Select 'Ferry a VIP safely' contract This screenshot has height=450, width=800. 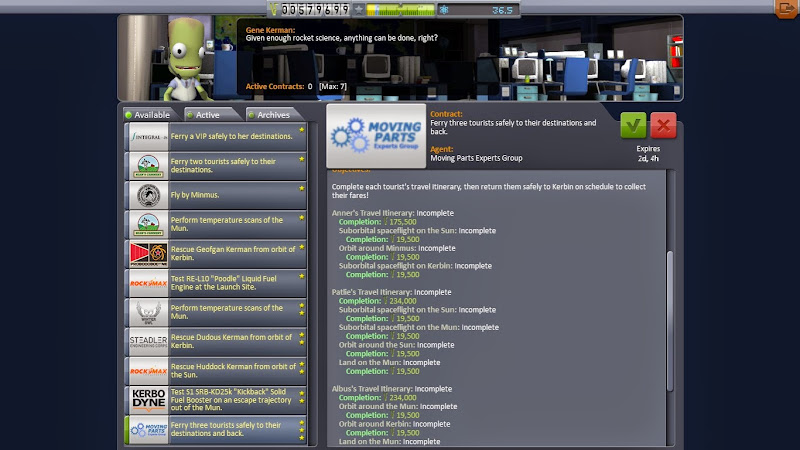coord(216,136)
